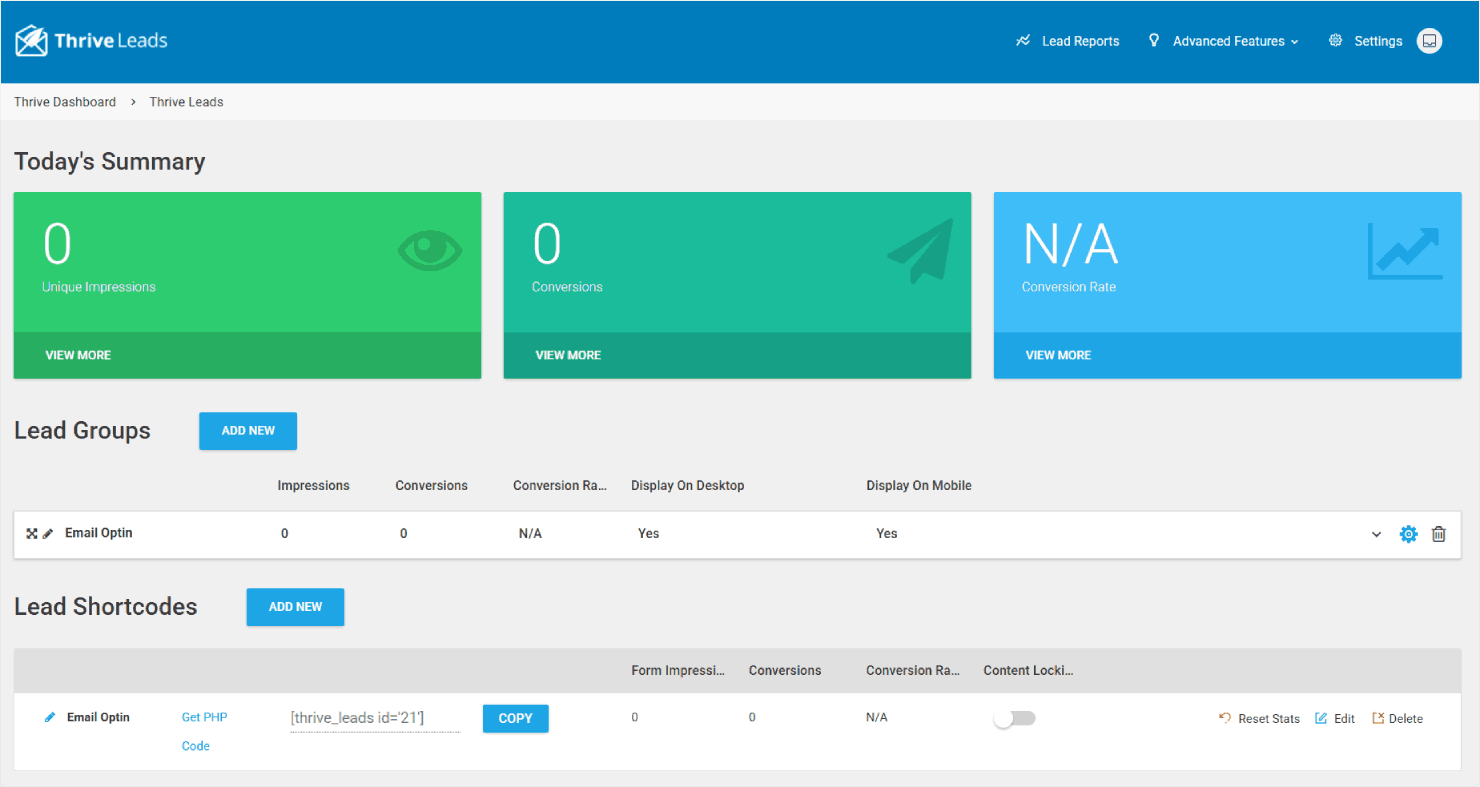Click the Get PHP Code link
Image resolution: width=1480 pixels, height=787 pixels.
[x=204, y=730]
